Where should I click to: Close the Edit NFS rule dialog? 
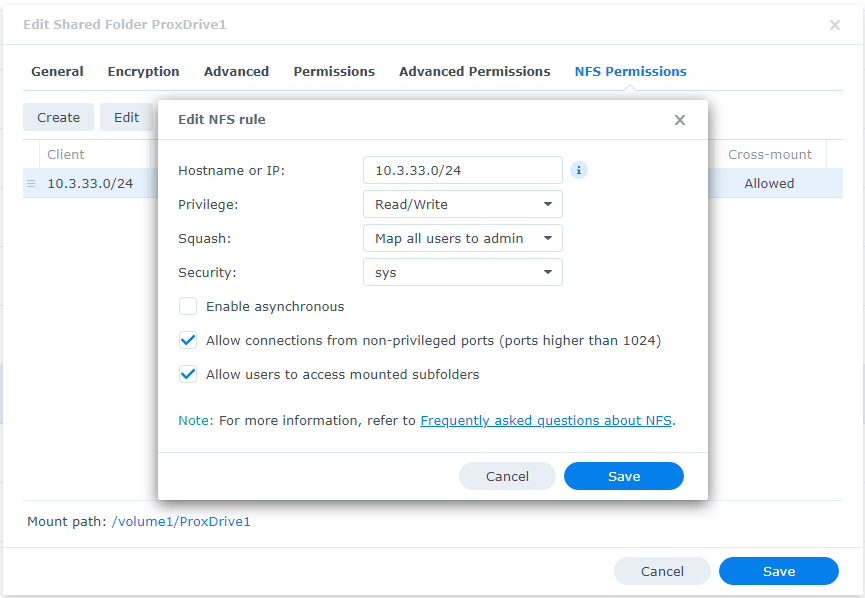pos(680,120)
